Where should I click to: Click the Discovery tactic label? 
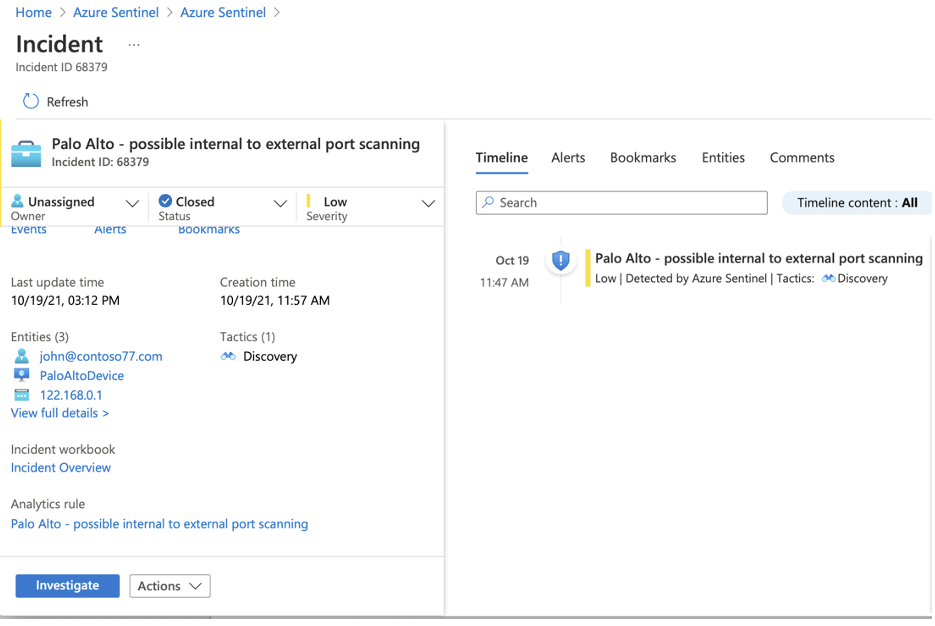point(270,357)
